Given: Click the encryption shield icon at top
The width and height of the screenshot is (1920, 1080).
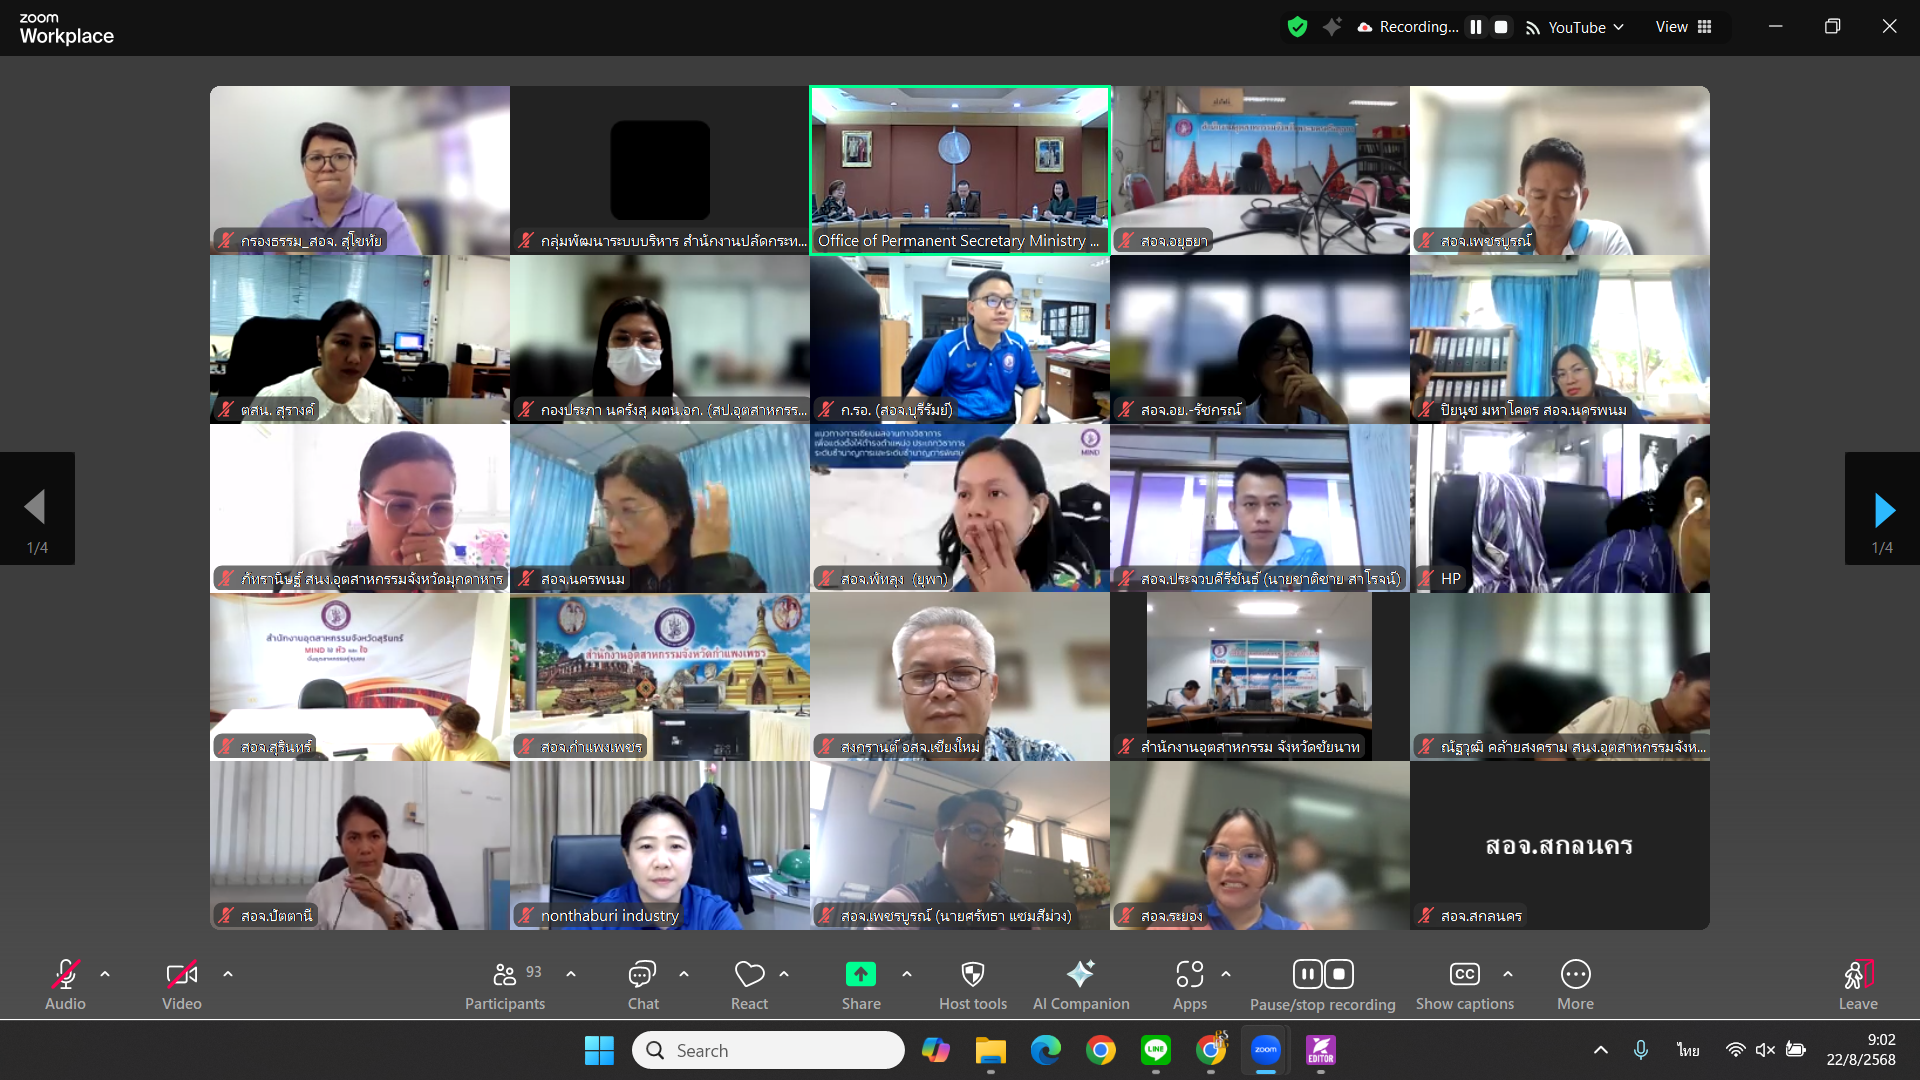Looking at the screenshot, I should 1297,27.
